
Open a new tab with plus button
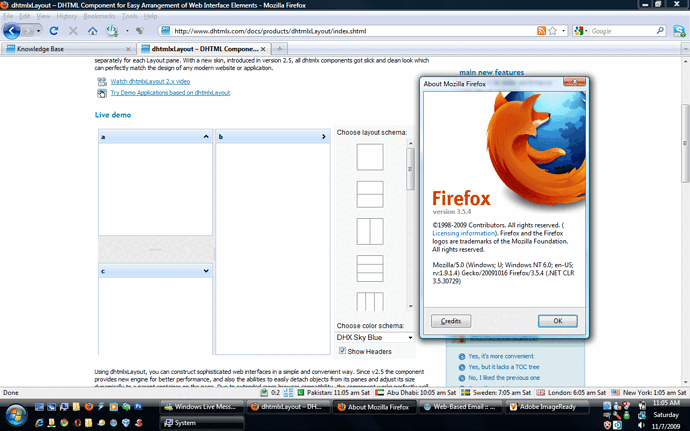[x=279, y=49]
